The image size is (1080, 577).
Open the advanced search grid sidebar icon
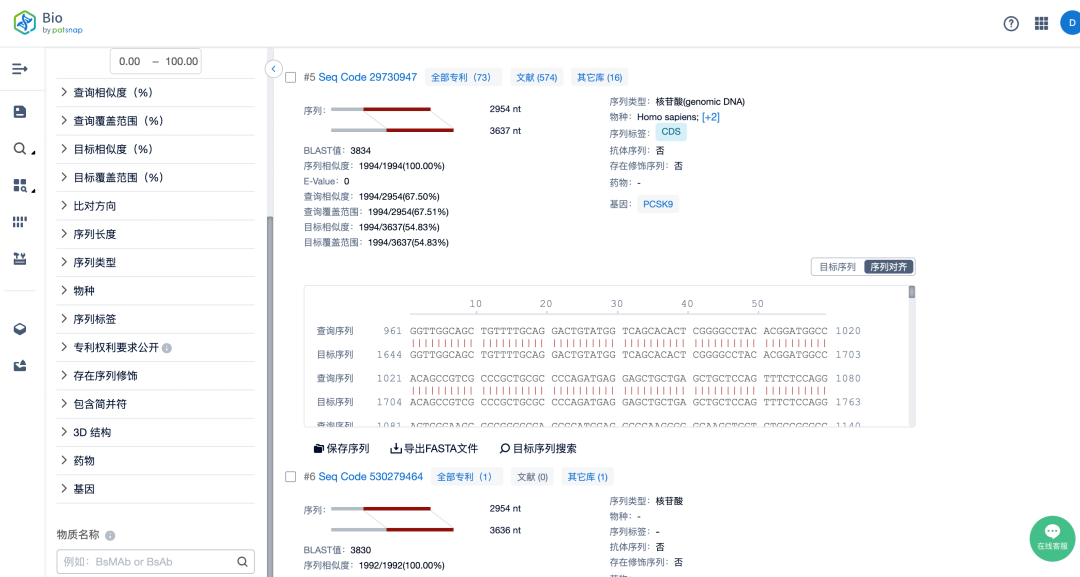pyautogui.click(x=21, y=185)
